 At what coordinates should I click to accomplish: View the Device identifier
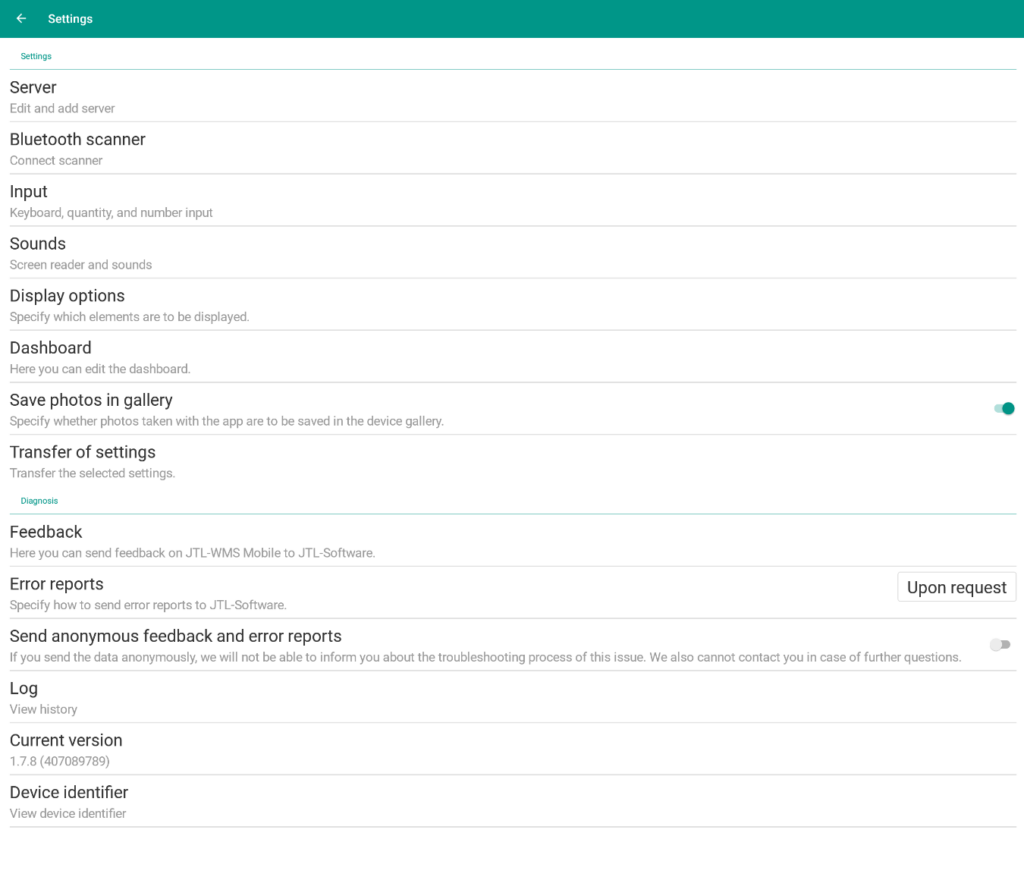pyautogui.click(x=69, y=792)
